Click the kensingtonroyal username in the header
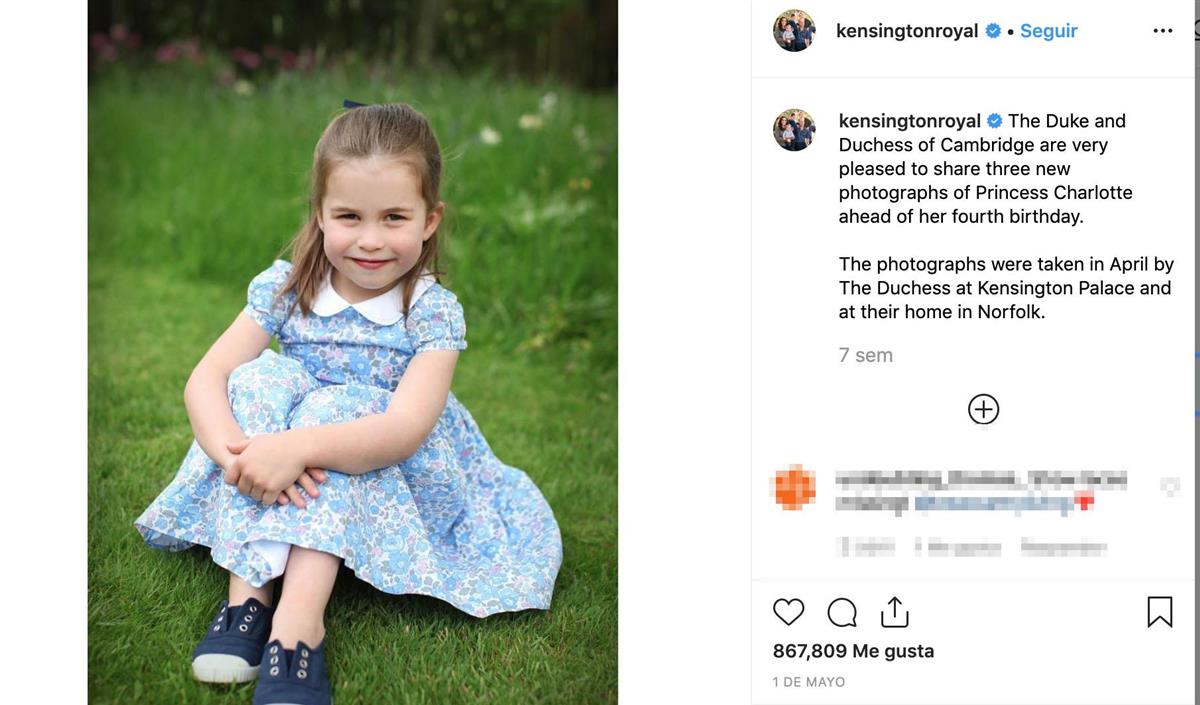Screen dimensions: 1200x705 (x=907, y=31)
